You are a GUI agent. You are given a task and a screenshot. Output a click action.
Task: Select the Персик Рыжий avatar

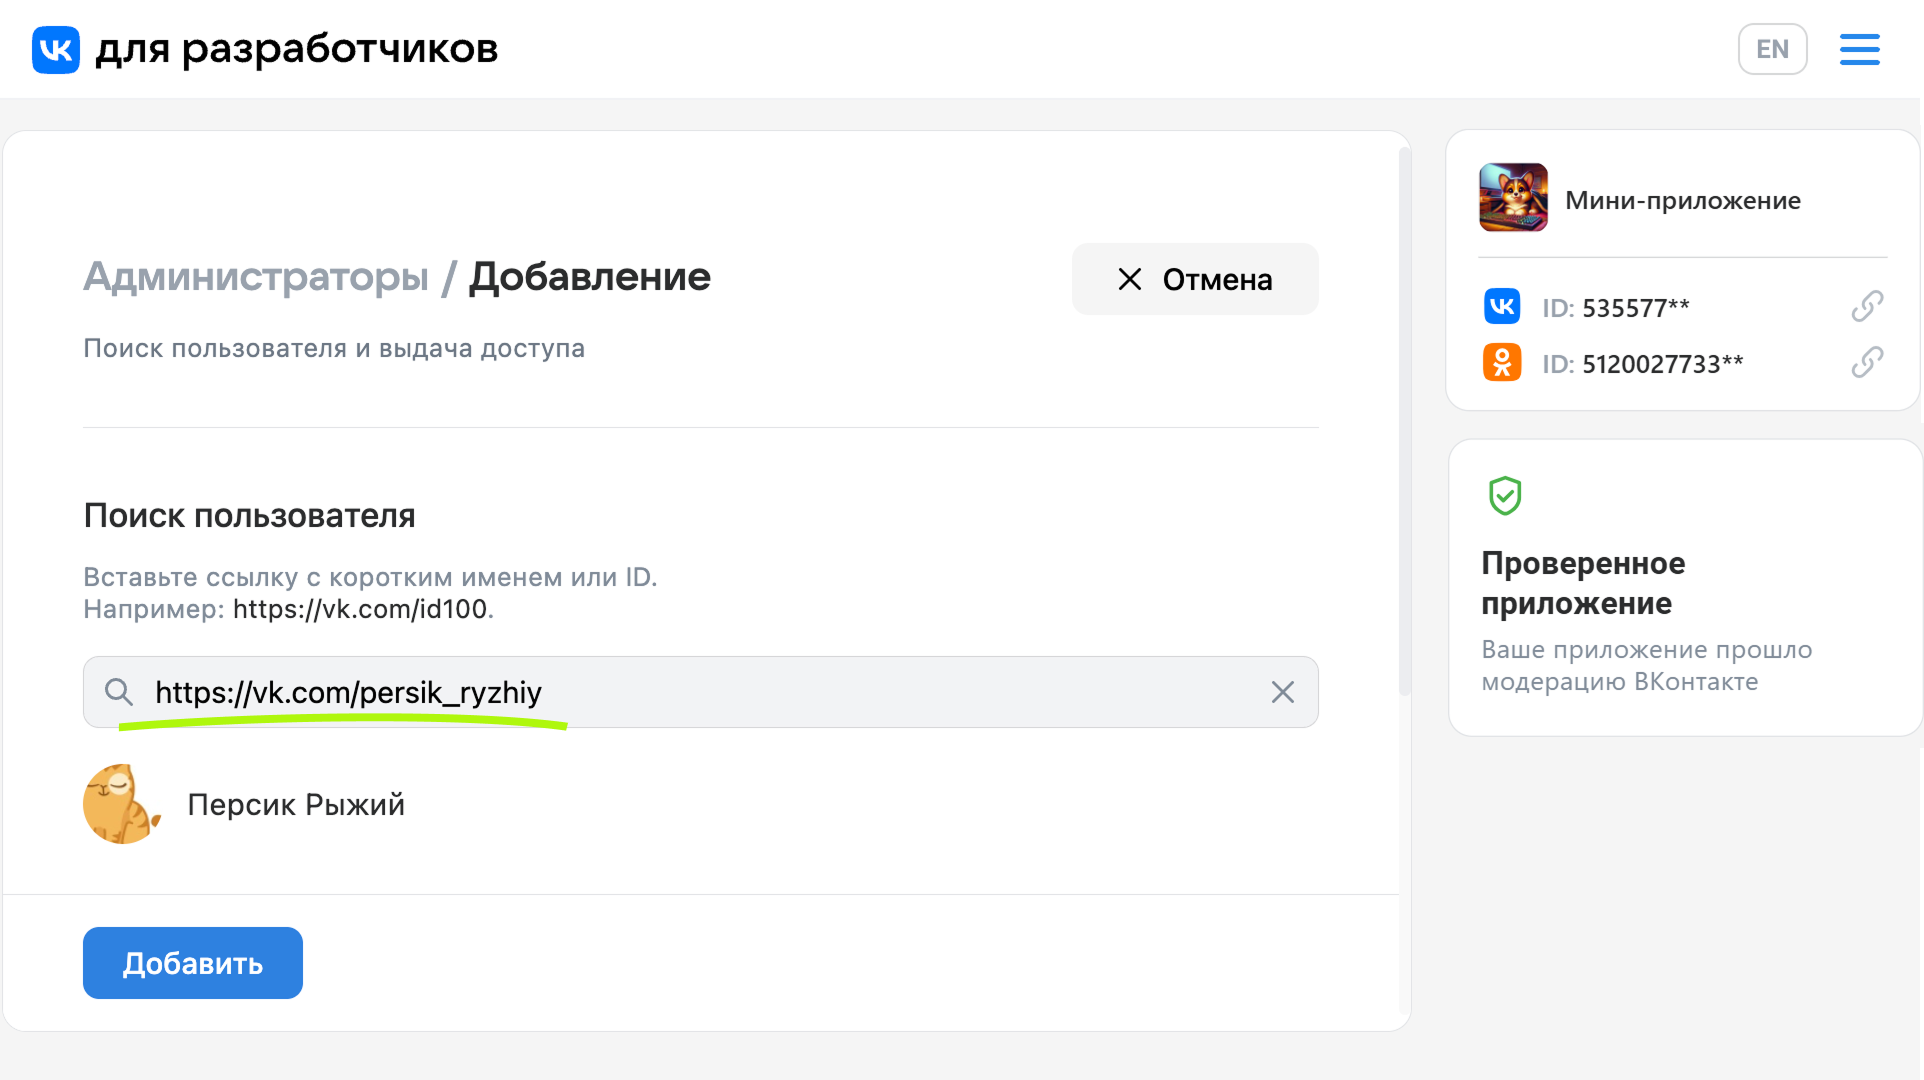point(121,804)
